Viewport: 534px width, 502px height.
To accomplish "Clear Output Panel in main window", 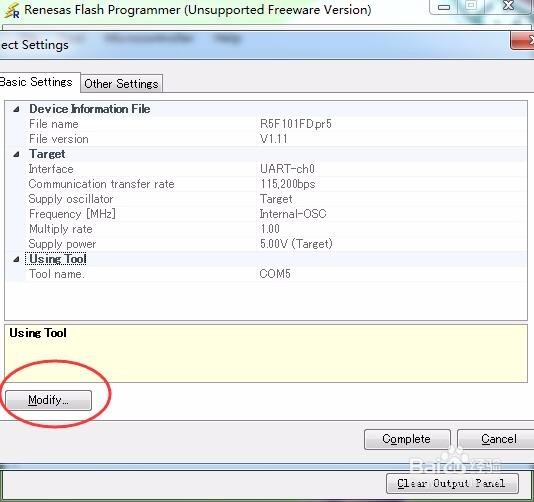I will 452,483.
